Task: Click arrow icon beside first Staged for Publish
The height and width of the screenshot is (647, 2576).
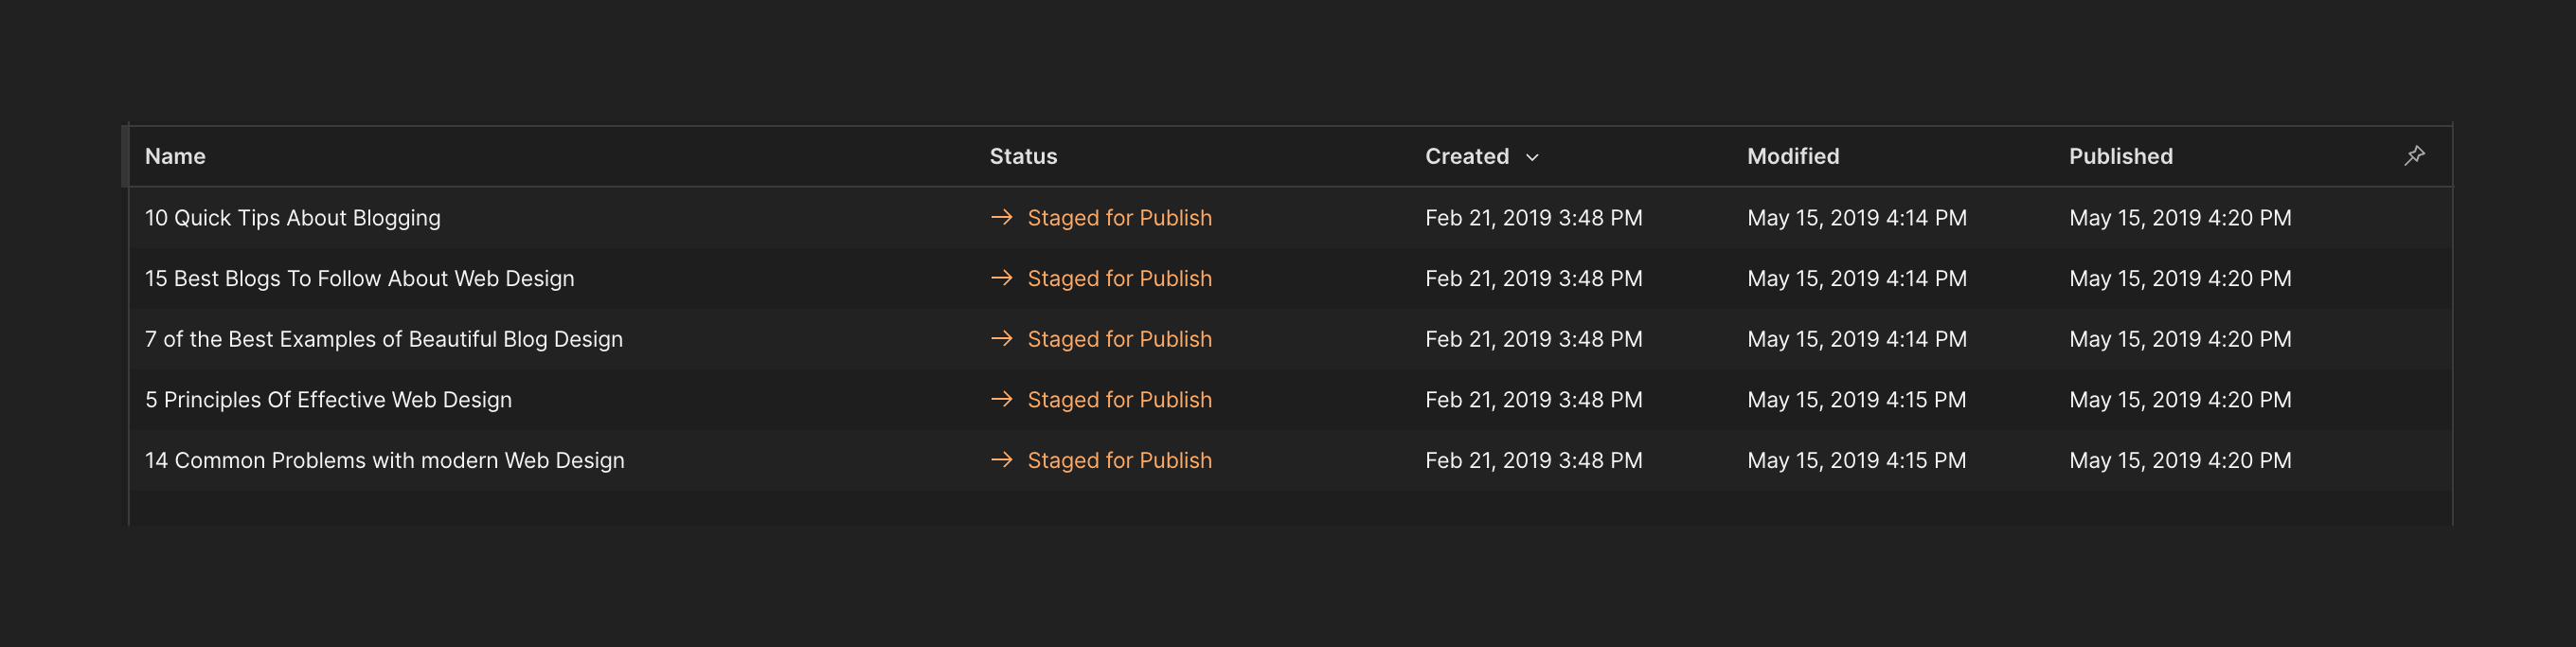Action: coord(1001,217)
